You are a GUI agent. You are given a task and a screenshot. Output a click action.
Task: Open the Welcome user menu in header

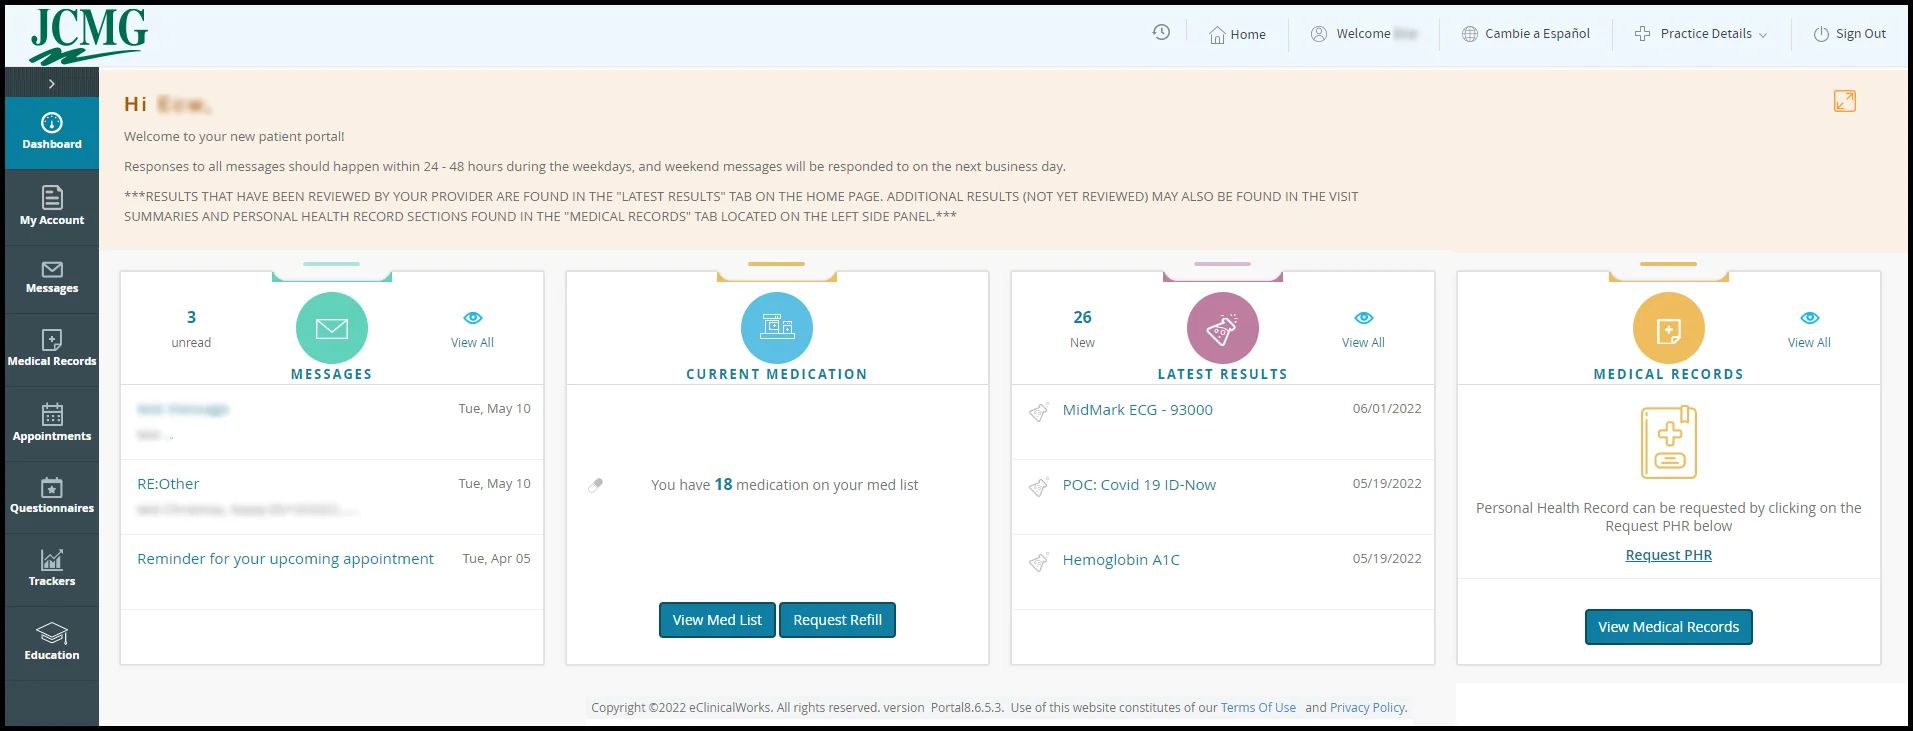(x=1363, y=34)
